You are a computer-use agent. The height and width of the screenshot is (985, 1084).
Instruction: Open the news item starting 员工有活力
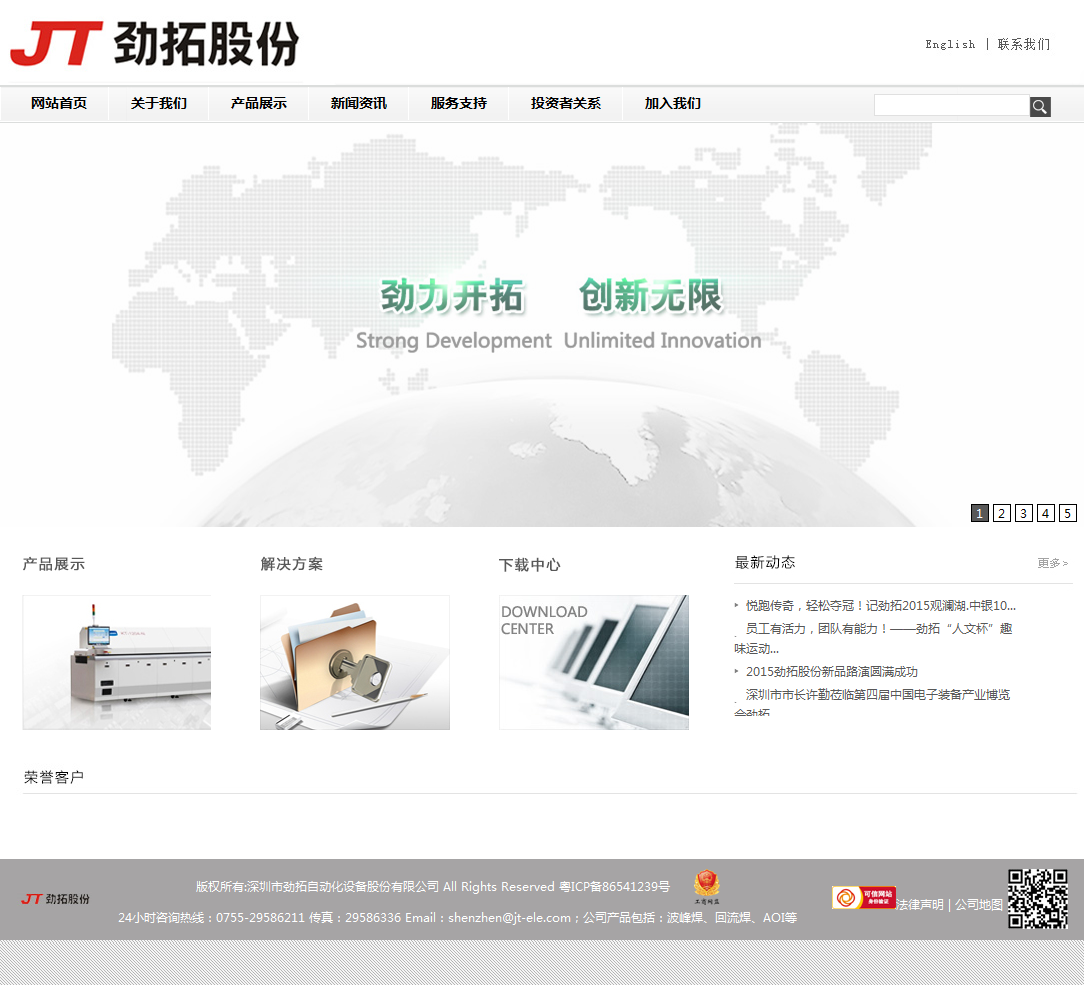point(873,638)
